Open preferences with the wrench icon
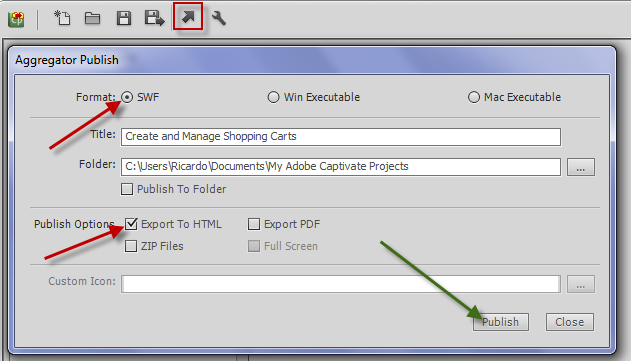This screenshot has height=361, width=631. (219, 19)
